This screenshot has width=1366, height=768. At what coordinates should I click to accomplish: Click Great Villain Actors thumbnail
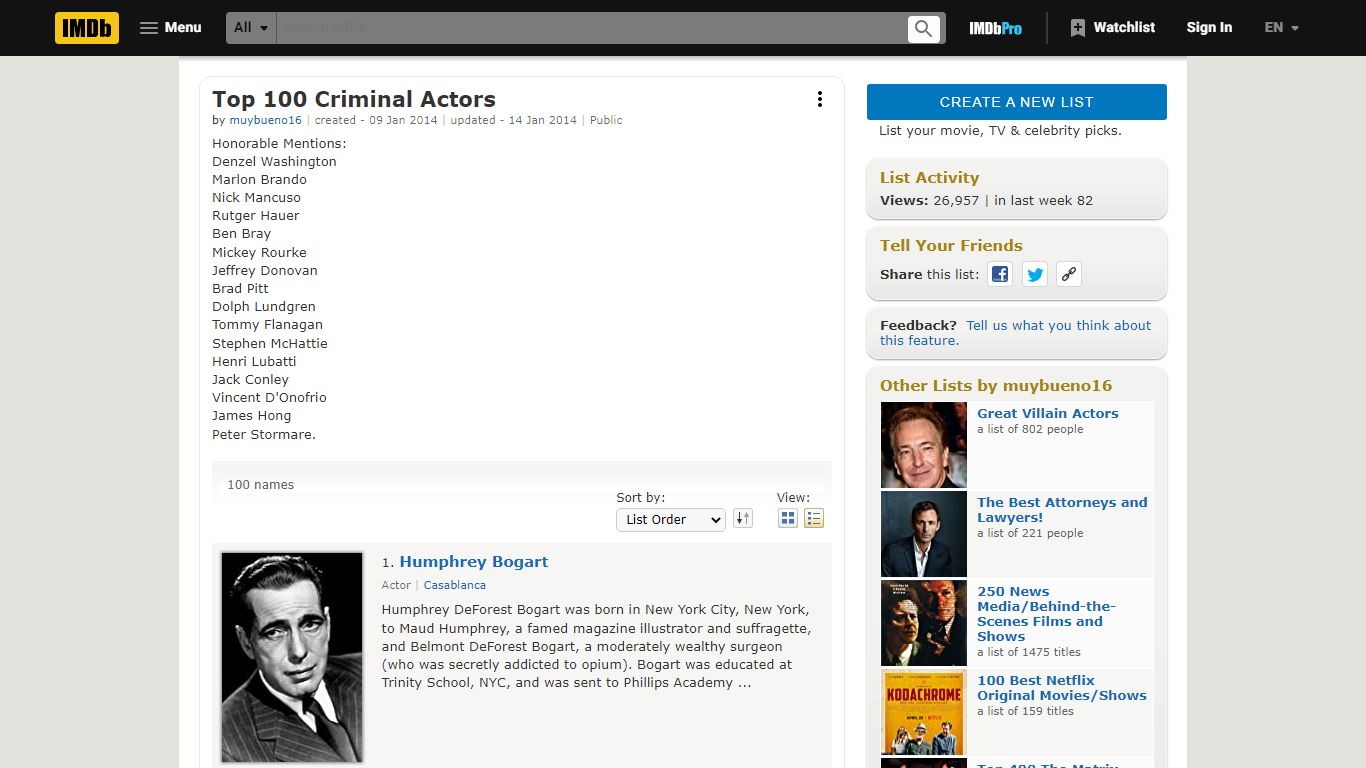[924, 445]
